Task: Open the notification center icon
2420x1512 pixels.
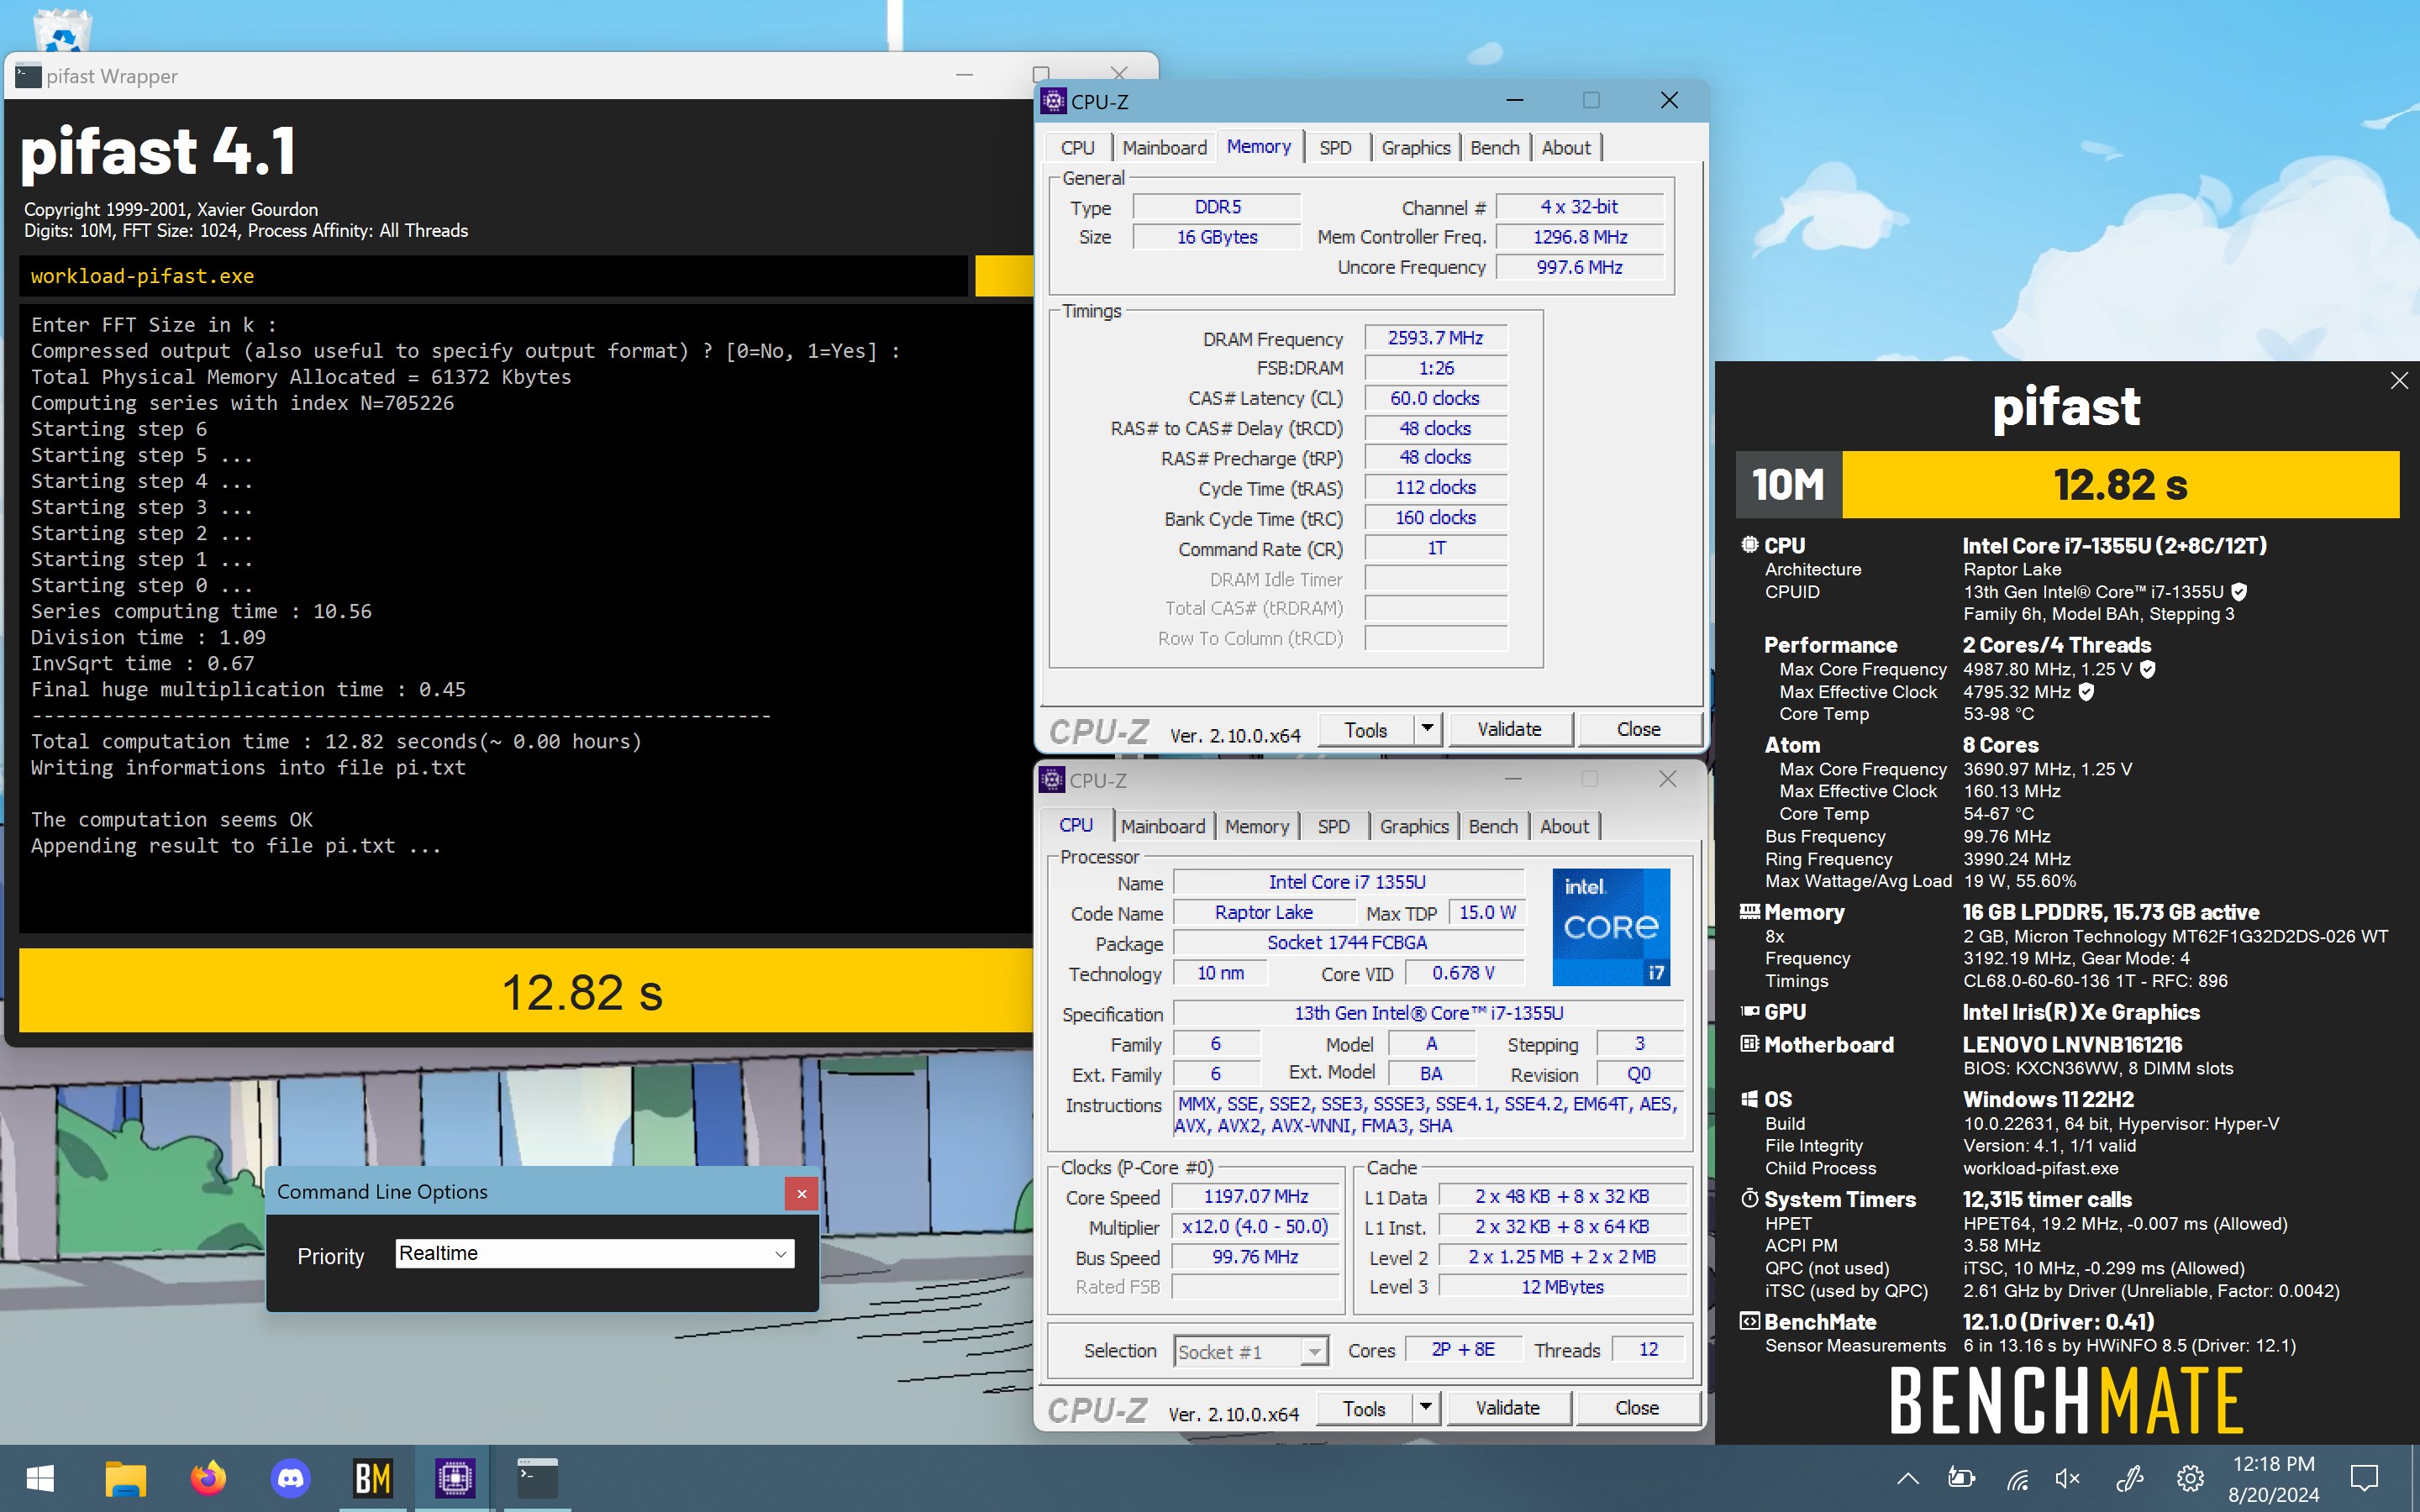Action: 2365,1478
